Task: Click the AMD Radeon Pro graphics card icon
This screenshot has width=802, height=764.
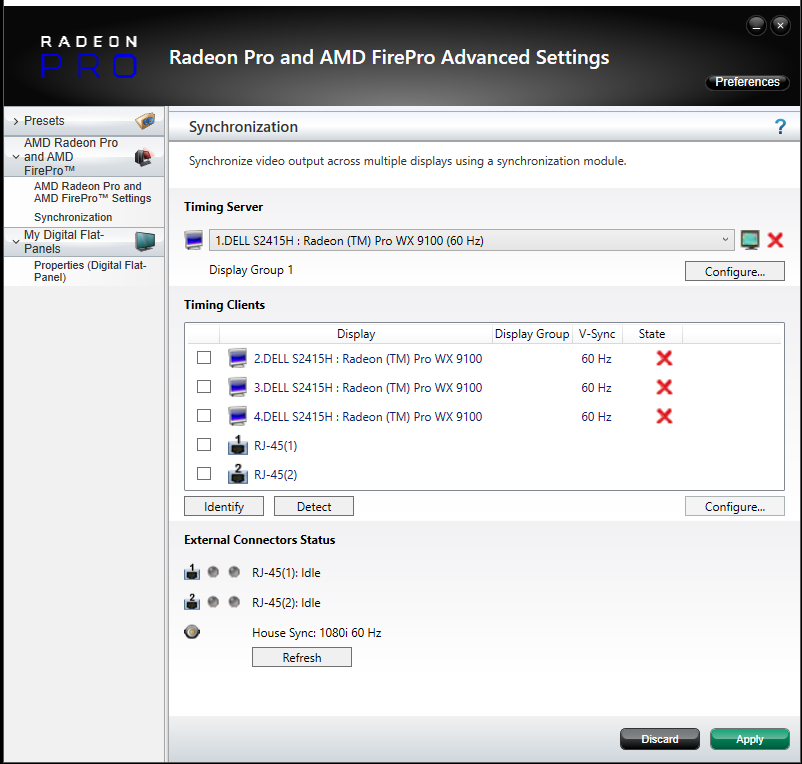Action: pyautogui.click(x=144, y=157)
